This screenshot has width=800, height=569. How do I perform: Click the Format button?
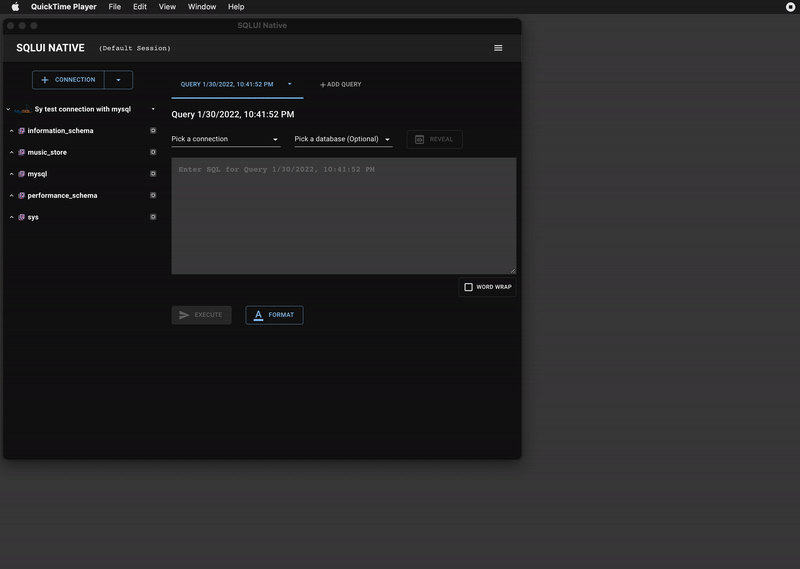tap(274, 315)
